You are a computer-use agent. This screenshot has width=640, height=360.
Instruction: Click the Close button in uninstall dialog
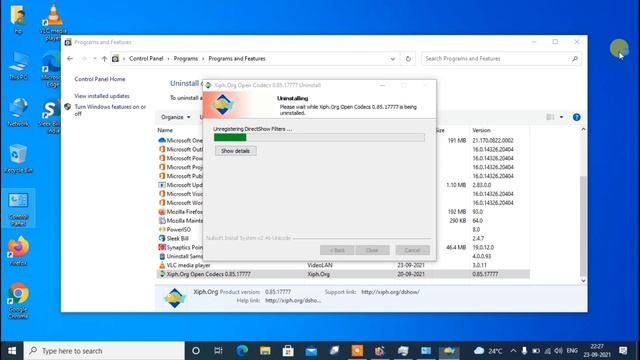pos(372,250)
